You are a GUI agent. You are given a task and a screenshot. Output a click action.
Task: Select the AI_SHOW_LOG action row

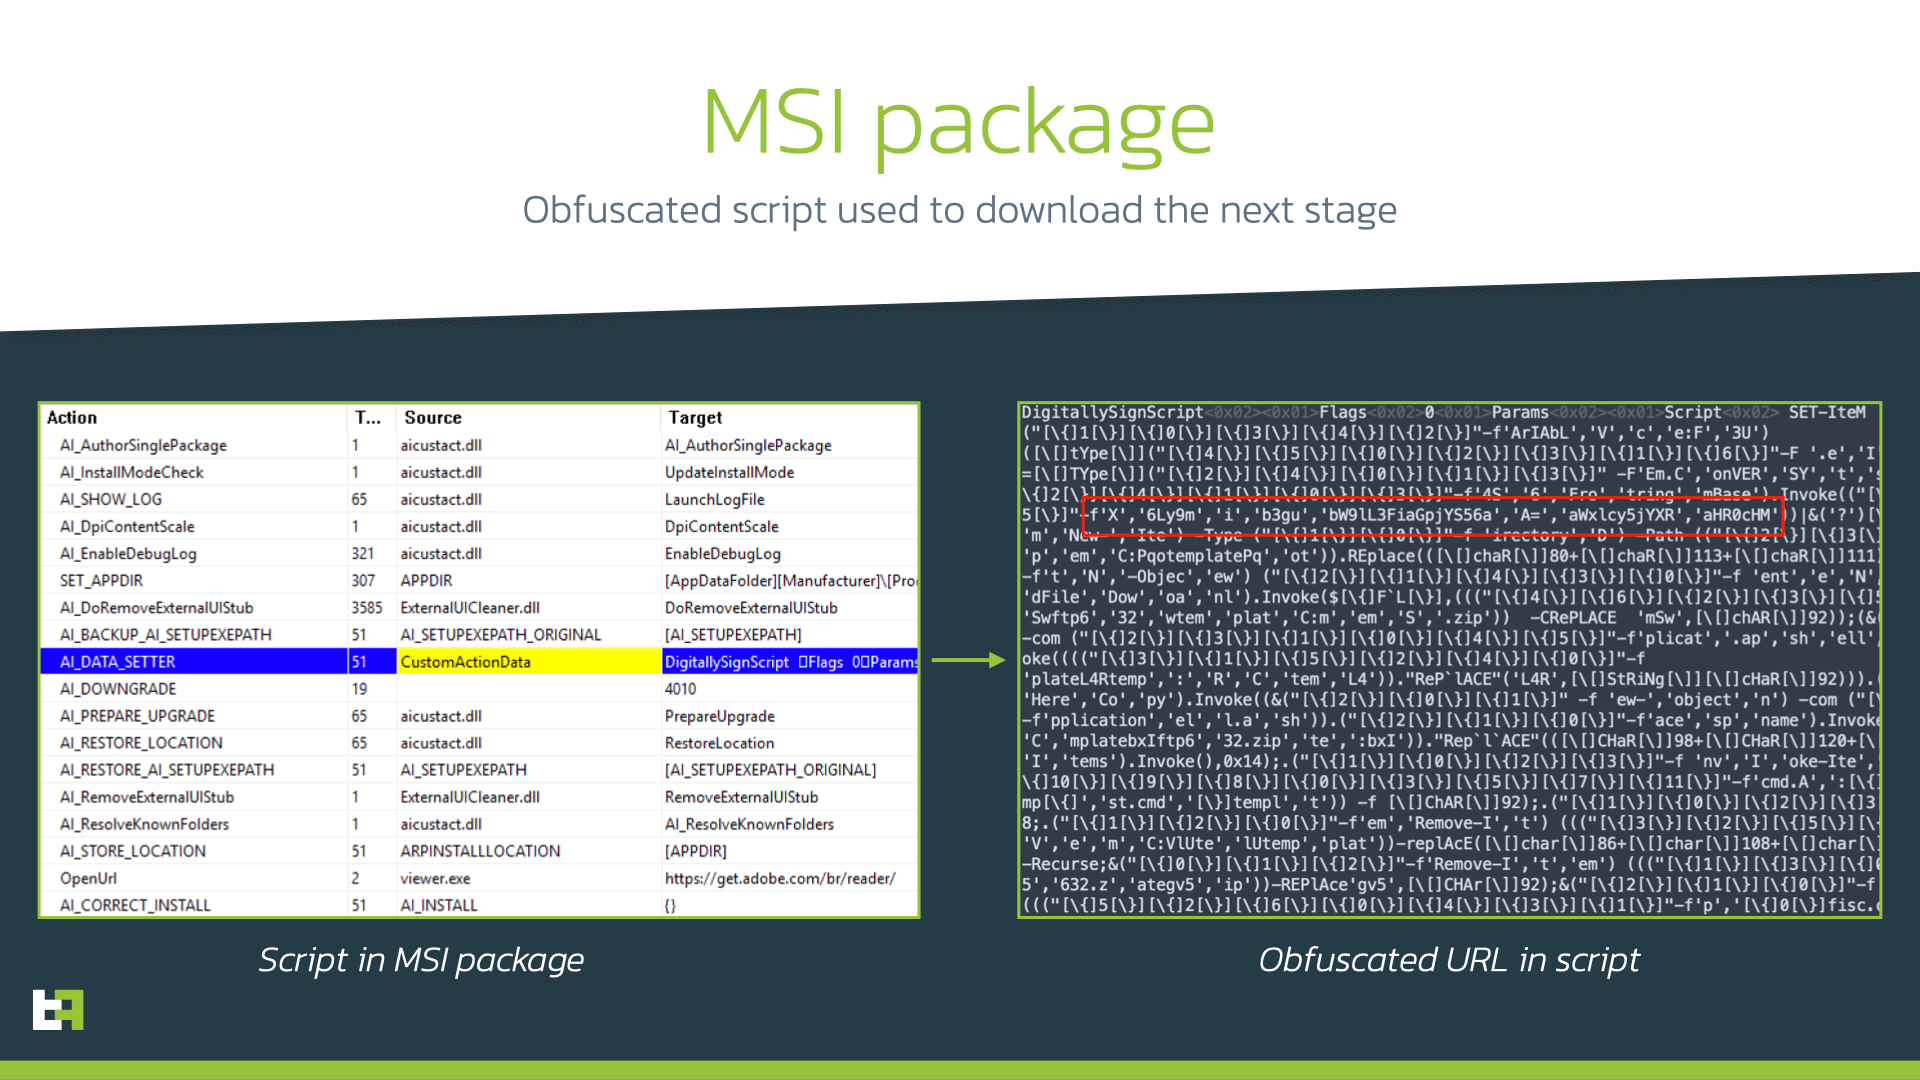pyautogui.click(x=479, y=499)
